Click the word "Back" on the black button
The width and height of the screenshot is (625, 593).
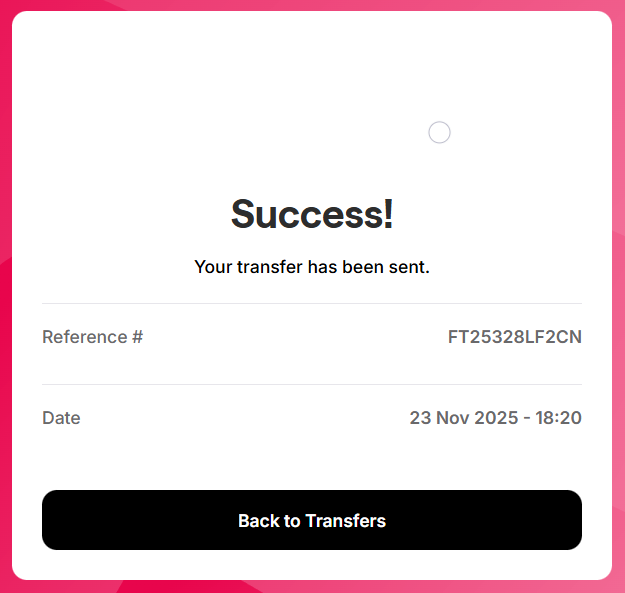(x=258, y=521)
